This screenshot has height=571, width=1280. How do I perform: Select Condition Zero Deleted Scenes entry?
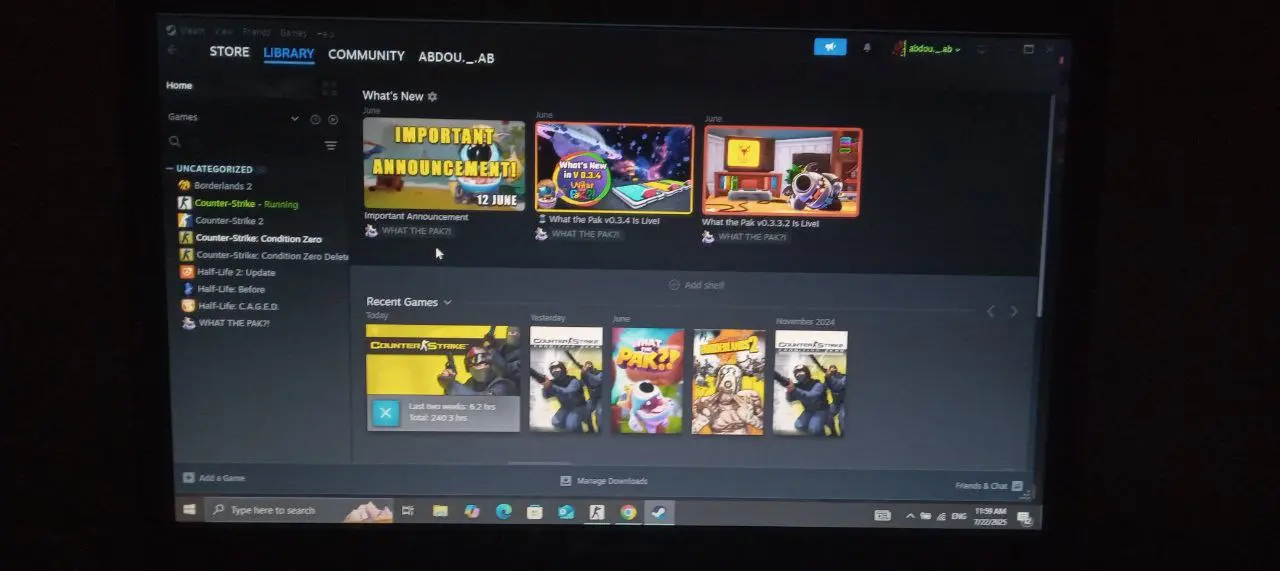pyautogui.click(x=264, y=255)
